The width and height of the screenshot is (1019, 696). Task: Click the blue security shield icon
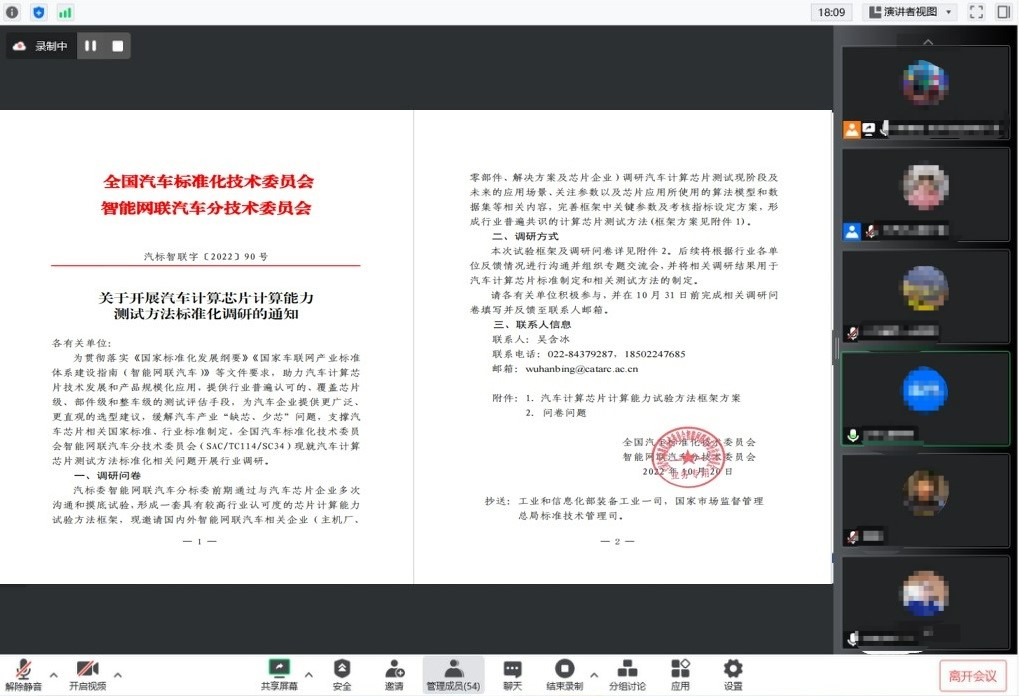[39, 12]
